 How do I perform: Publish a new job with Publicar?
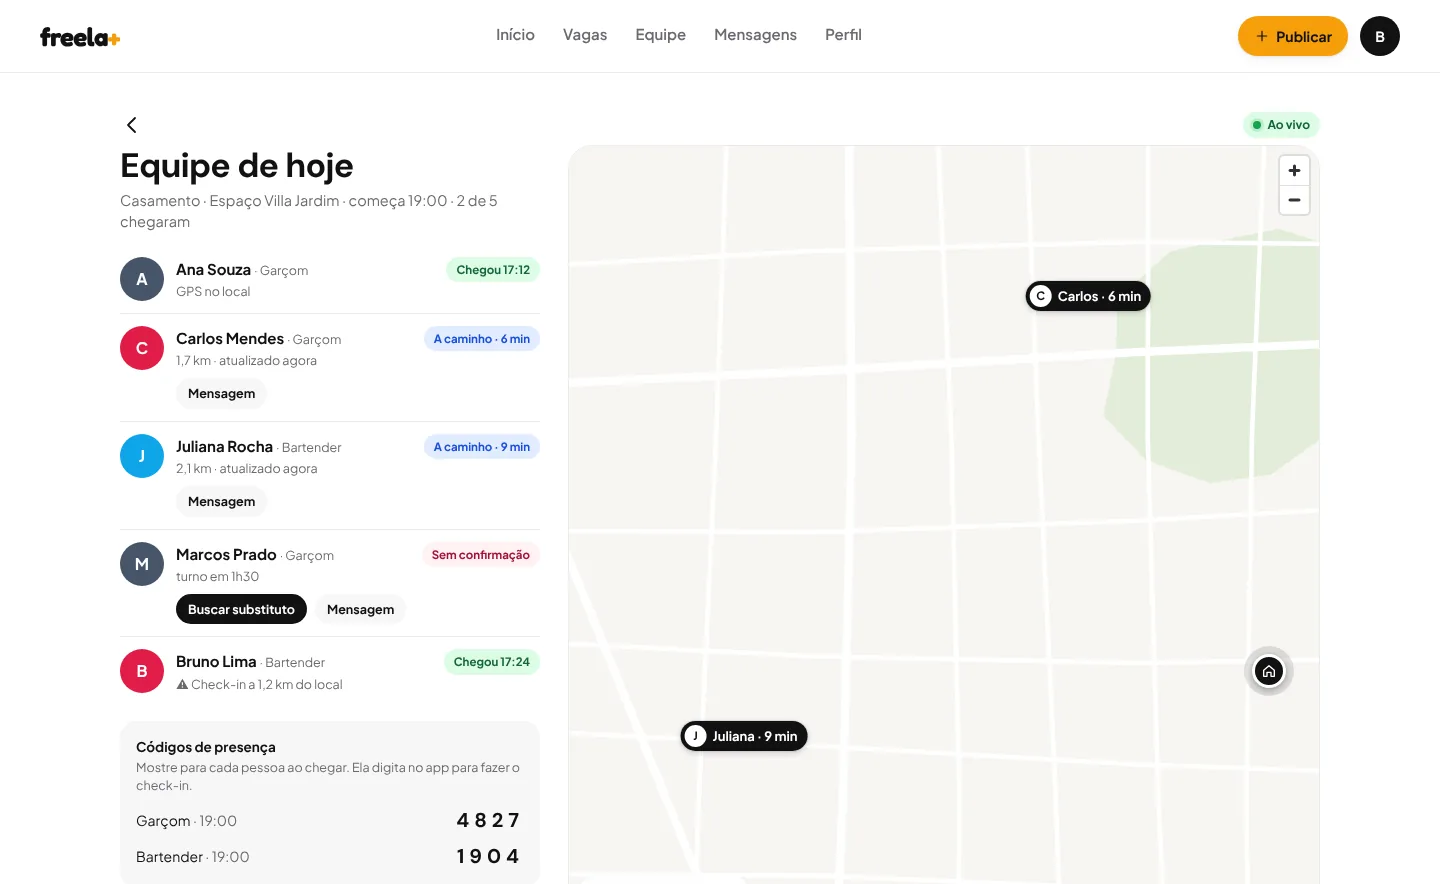coord(1293,36)
